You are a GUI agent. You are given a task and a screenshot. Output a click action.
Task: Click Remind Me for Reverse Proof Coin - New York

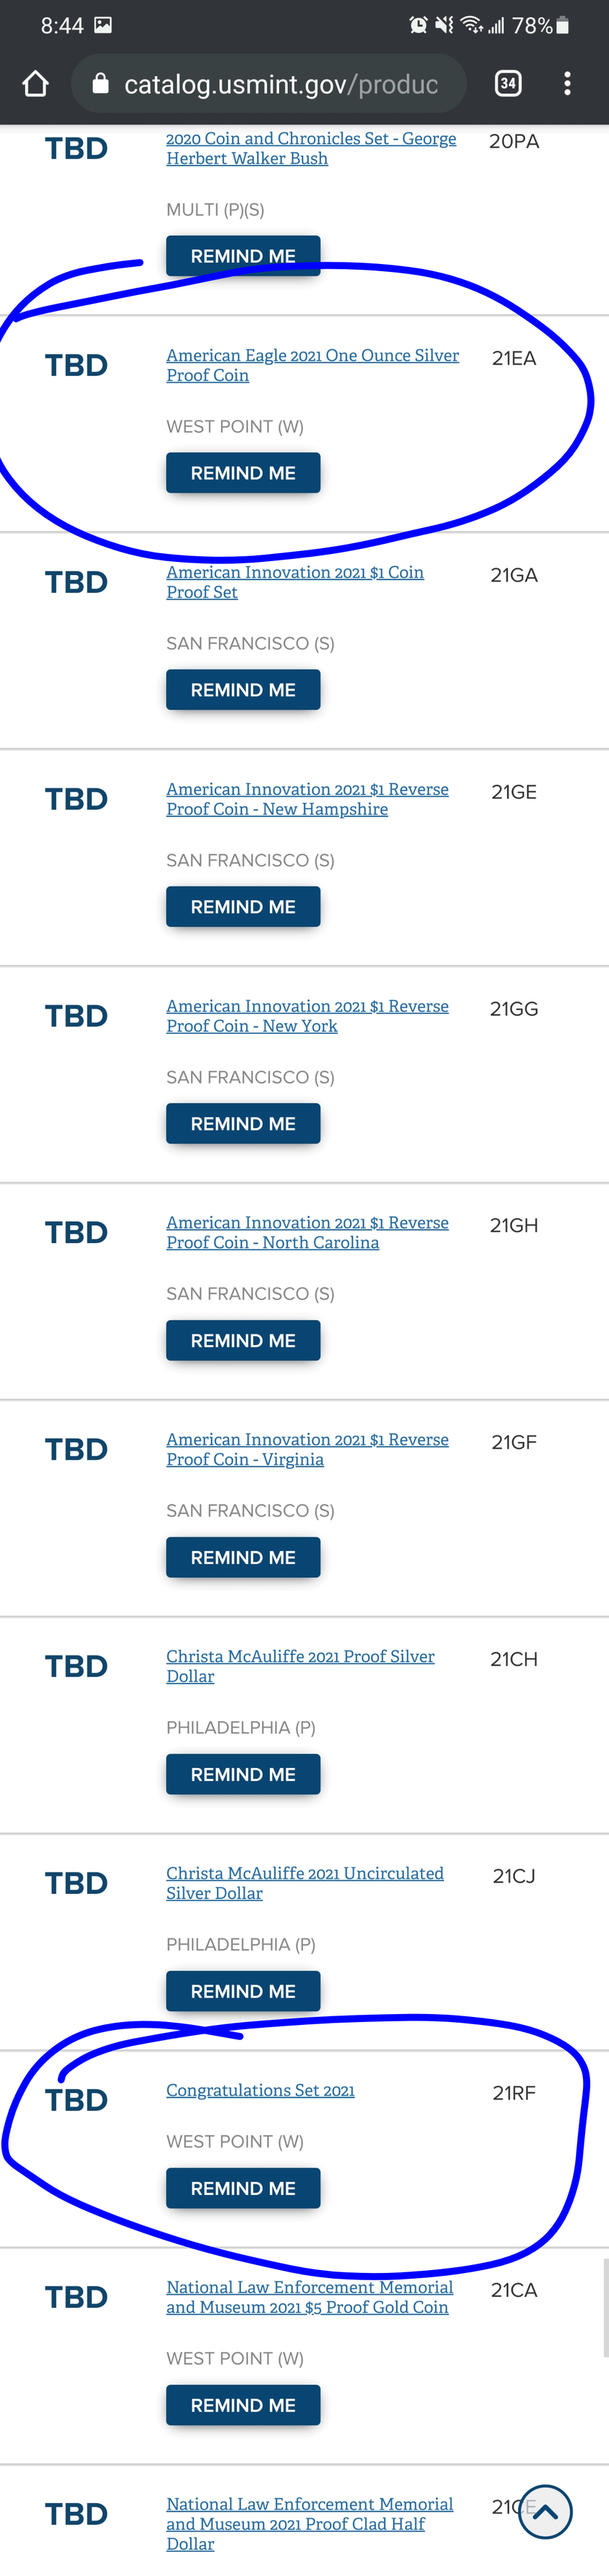click(x=243, y=1124)
